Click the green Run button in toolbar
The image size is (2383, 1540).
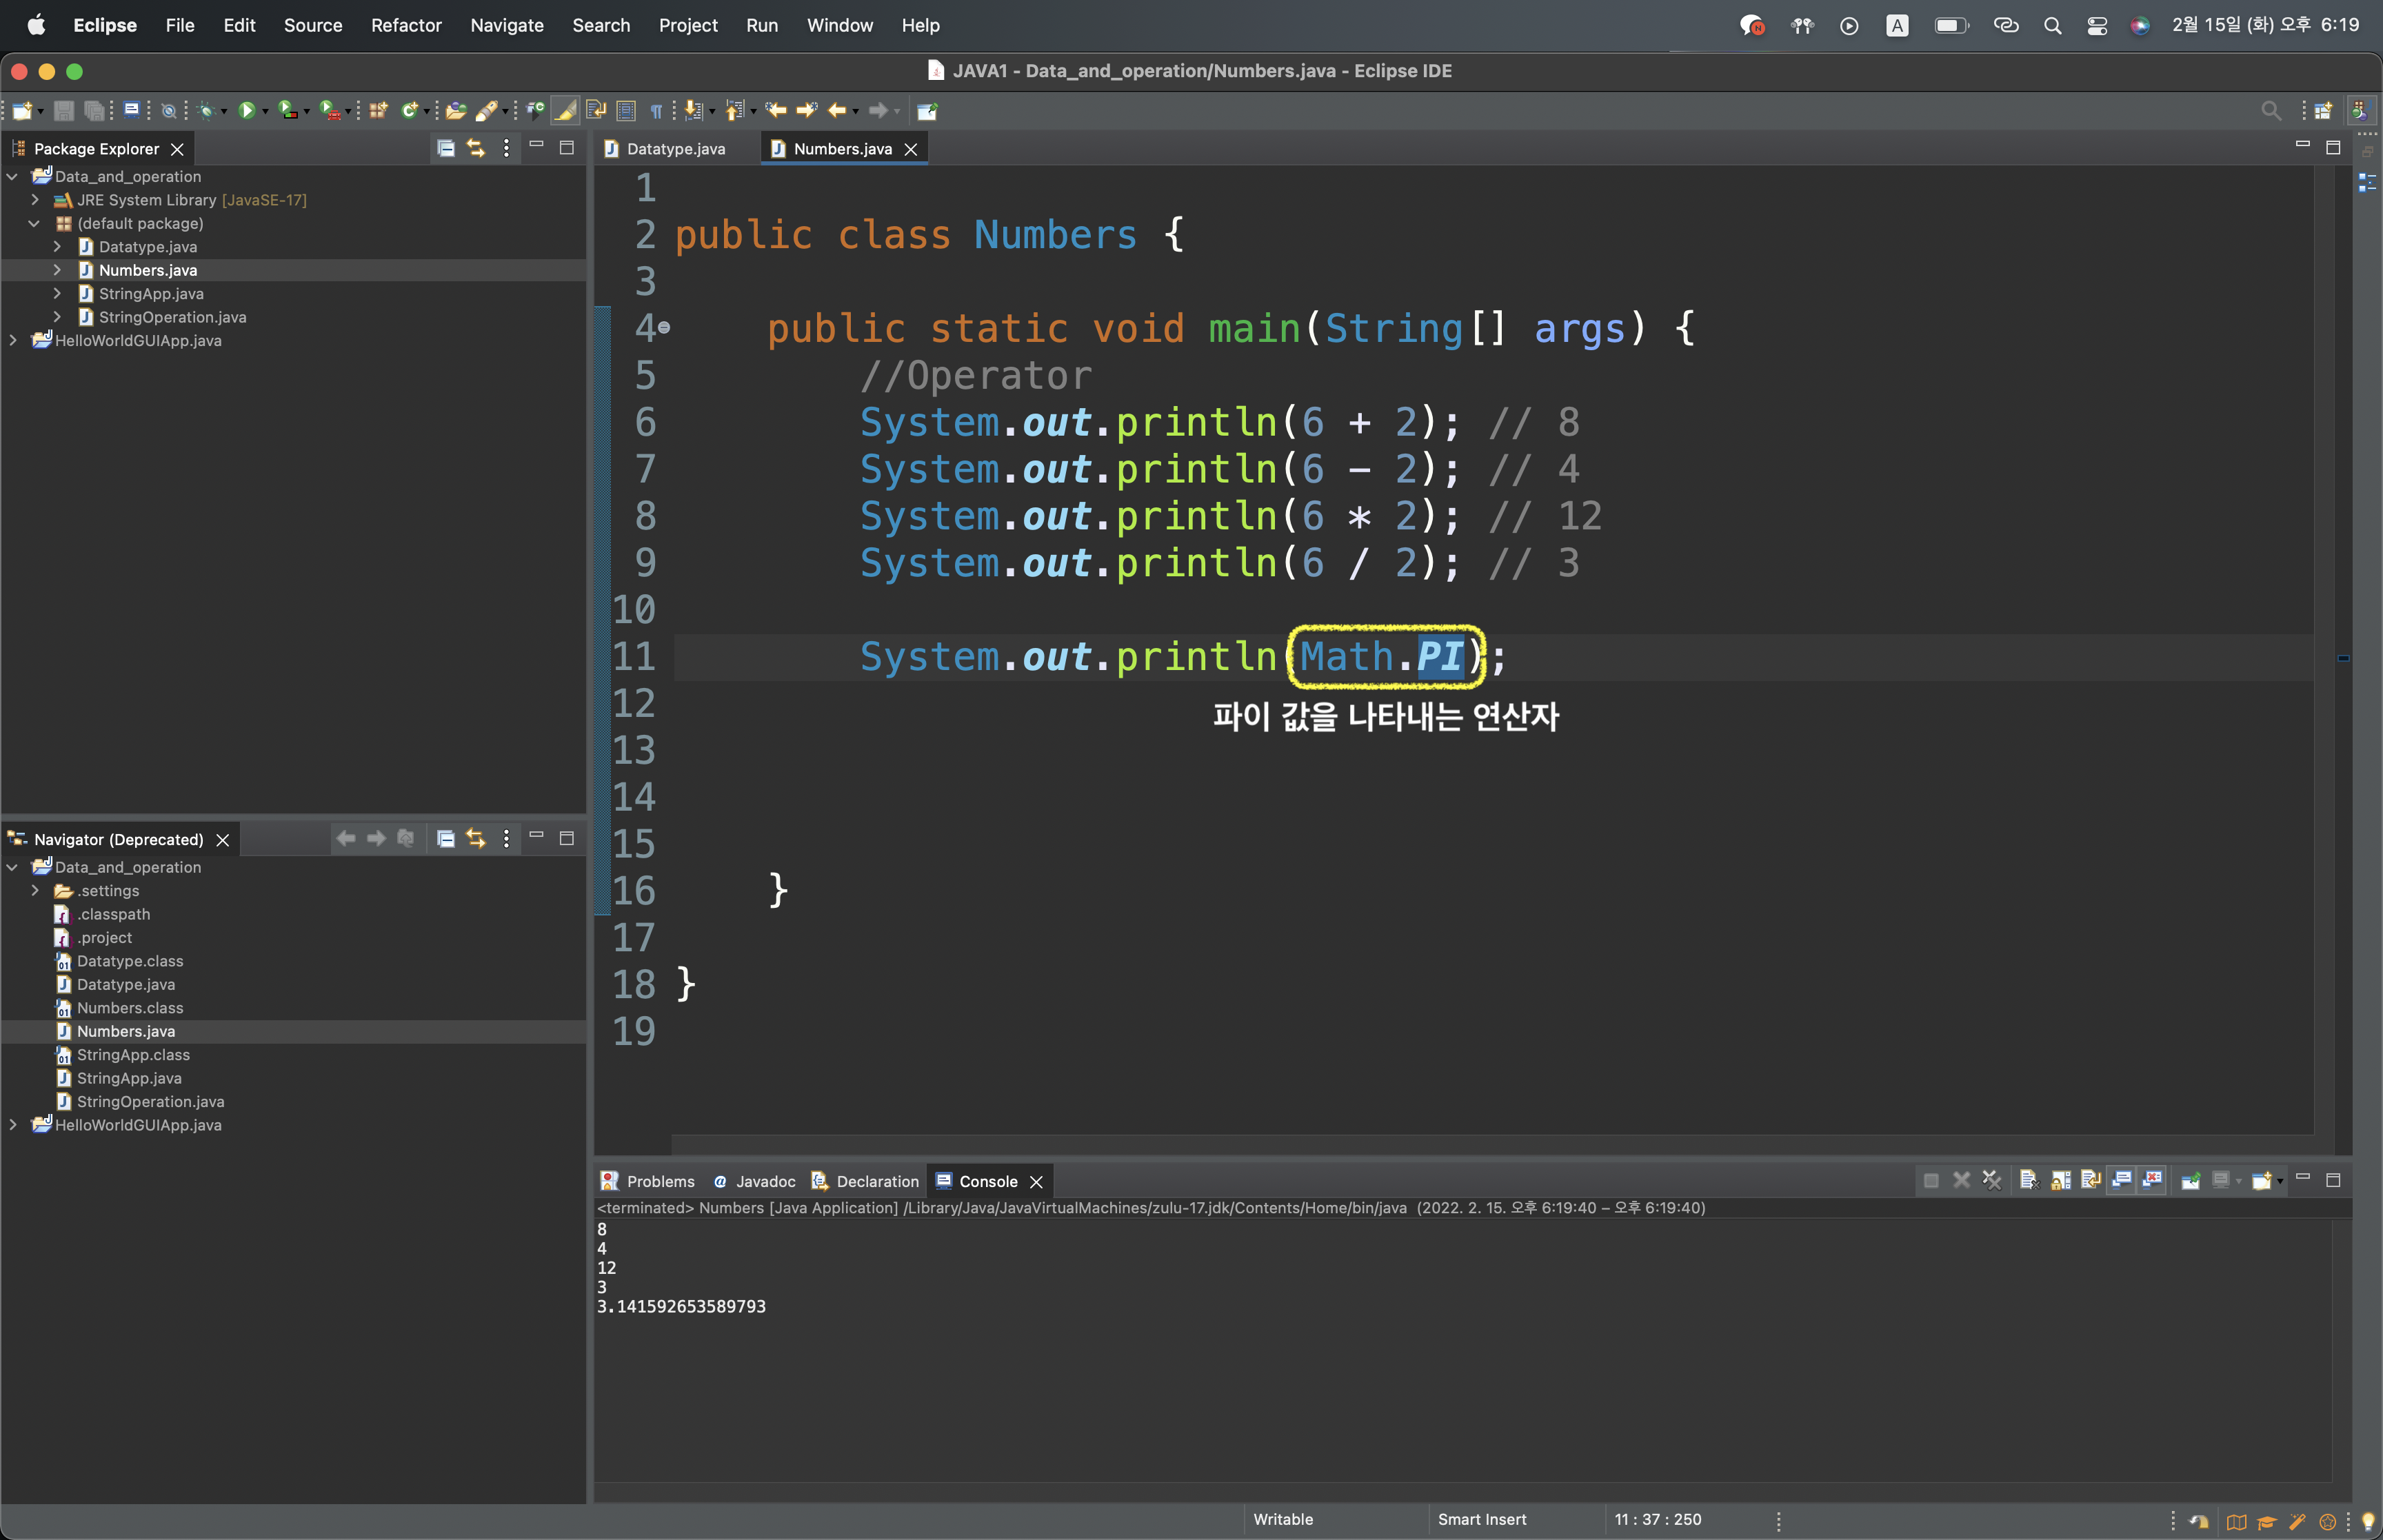click(246, 110)
